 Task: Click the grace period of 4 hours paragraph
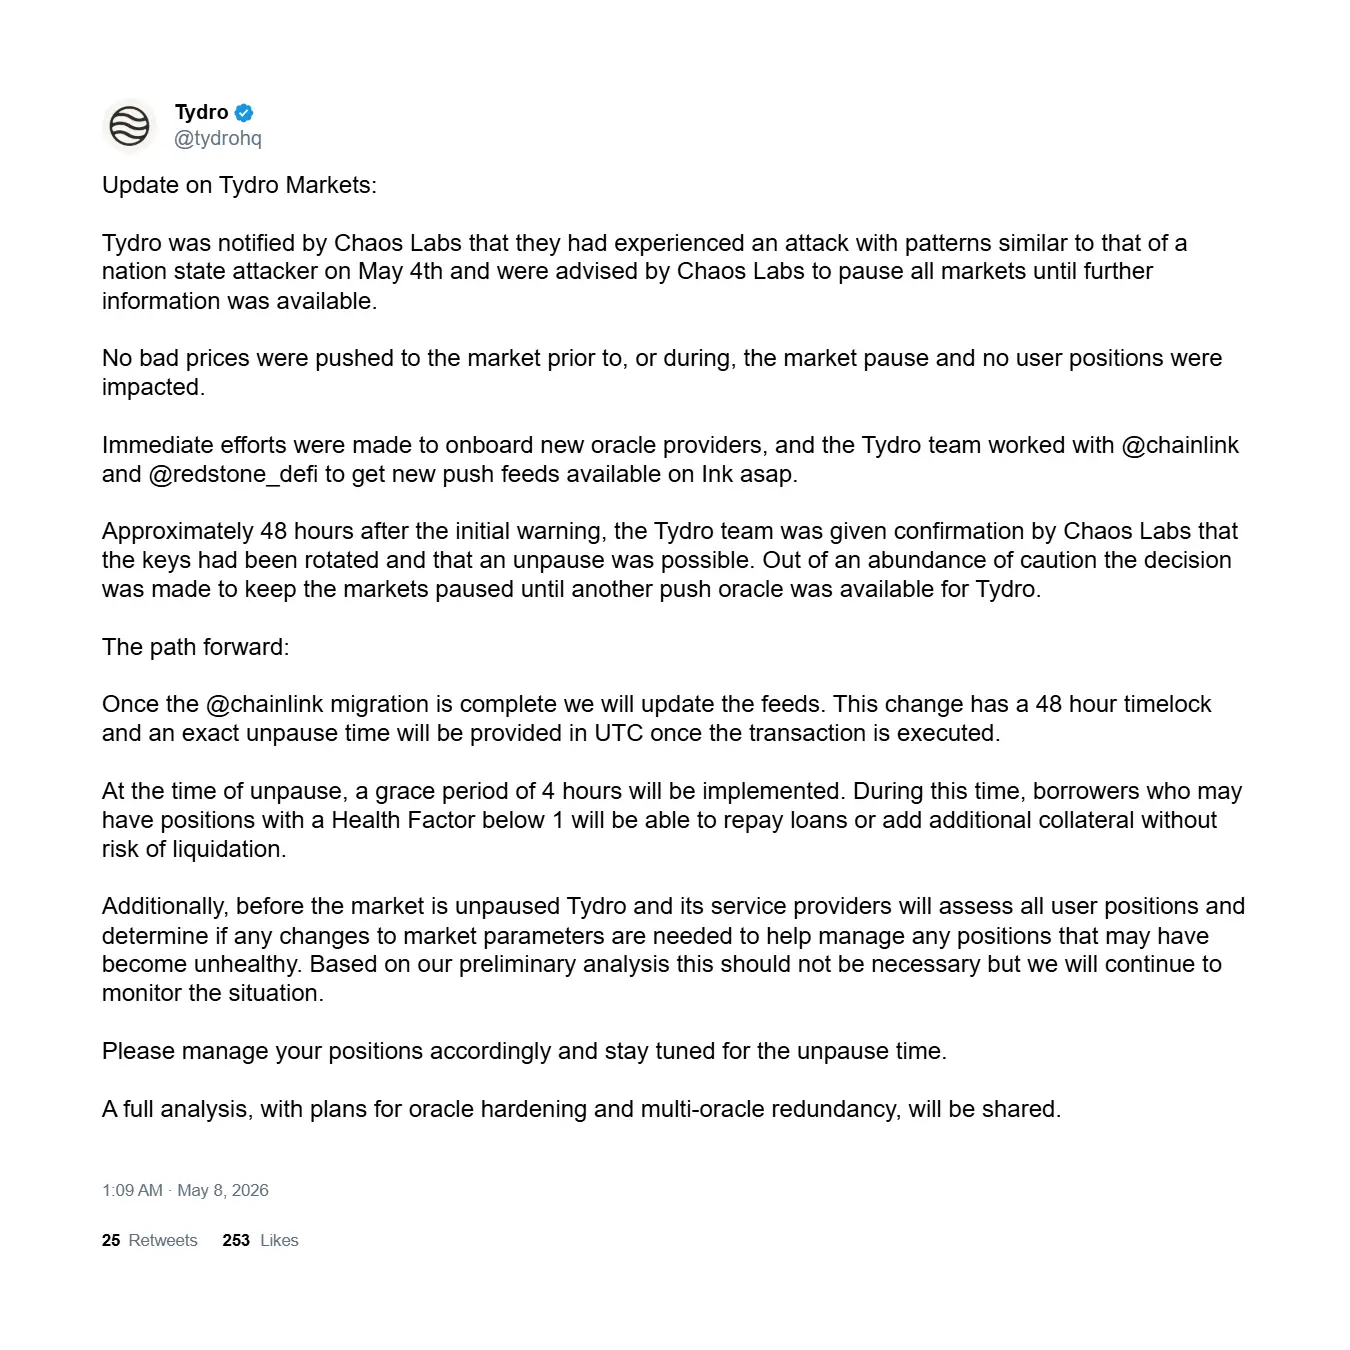pyautogui.click(x=672, y=820)
